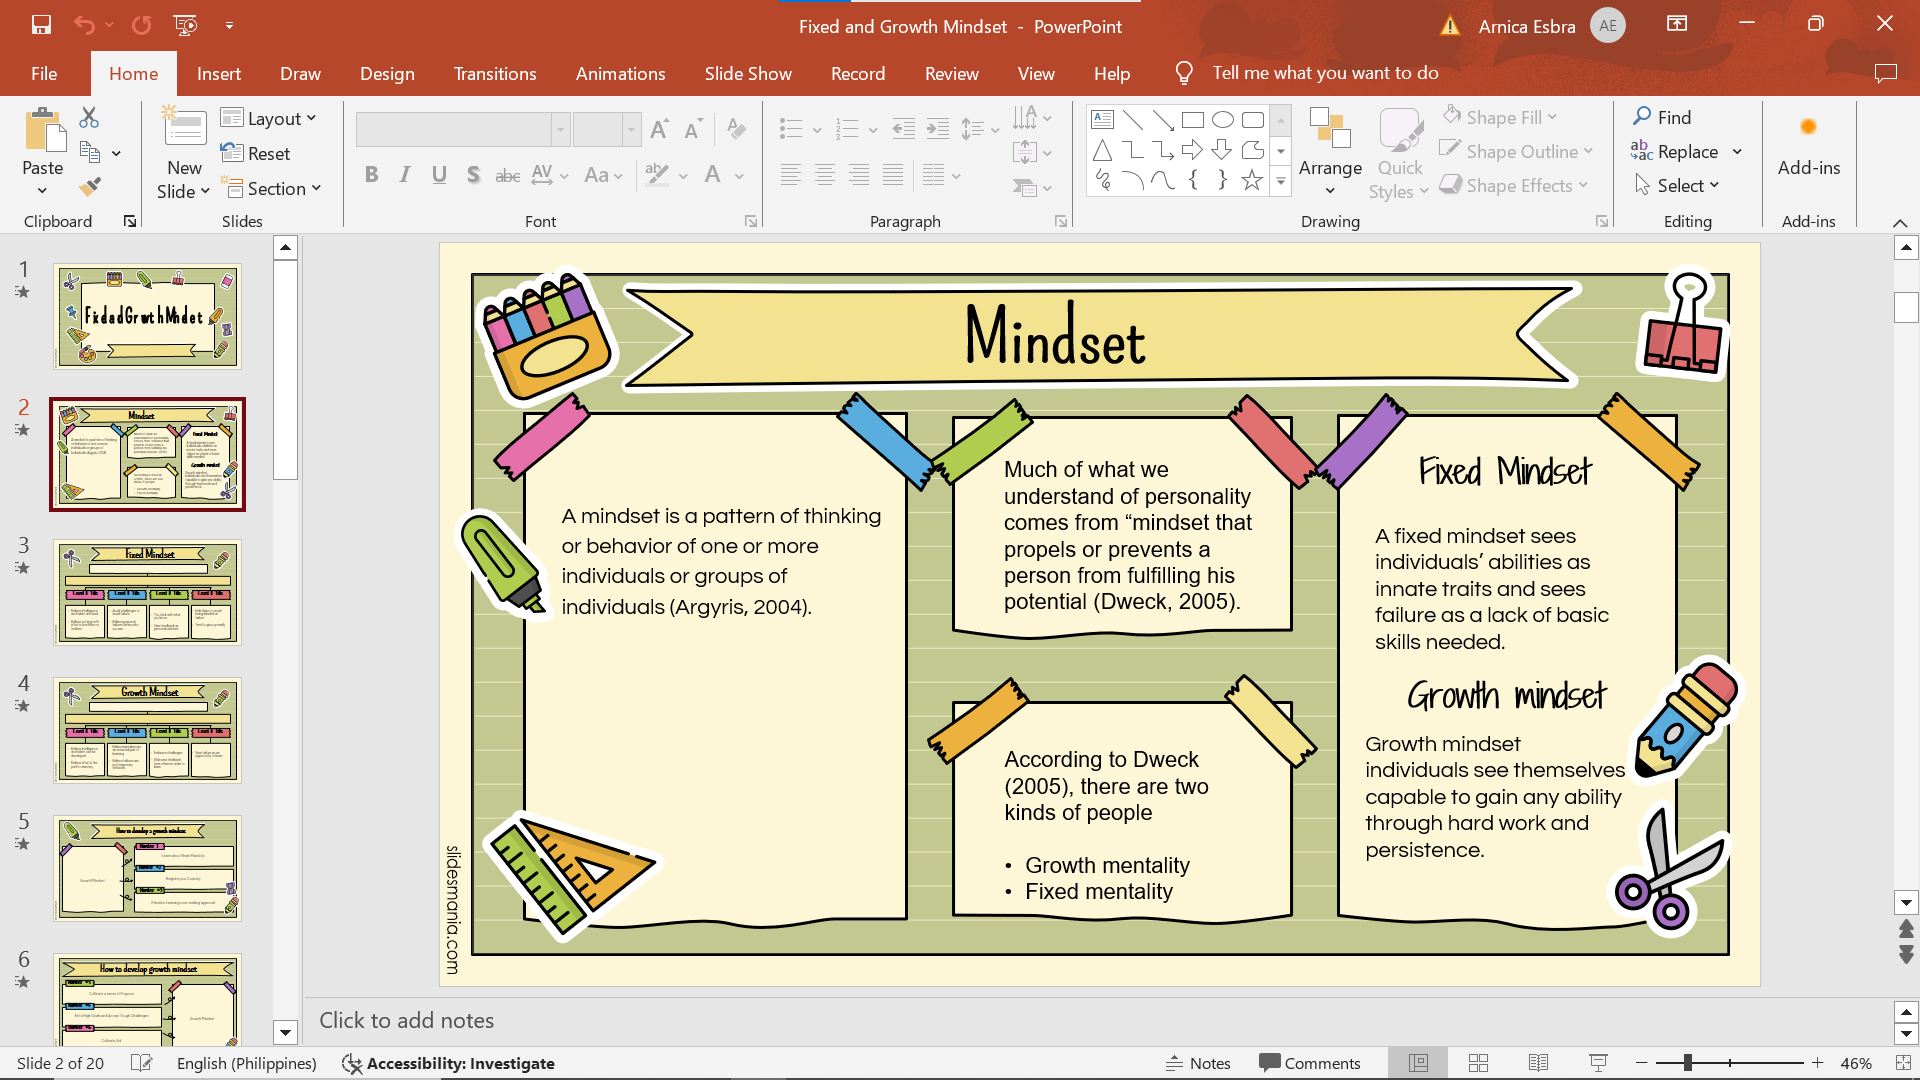This screenshot has width=1920, height=1080.
Task: Click the zoom slider handle
Action: (x=1687, y=1063)
